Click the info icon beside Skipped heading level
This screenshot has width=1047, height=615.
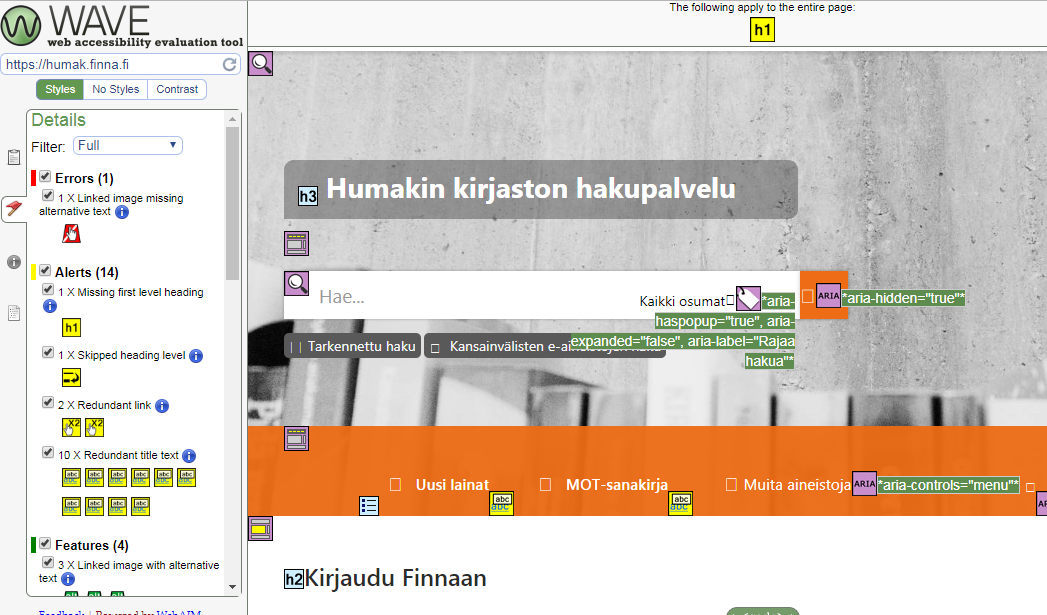[196, 356]
